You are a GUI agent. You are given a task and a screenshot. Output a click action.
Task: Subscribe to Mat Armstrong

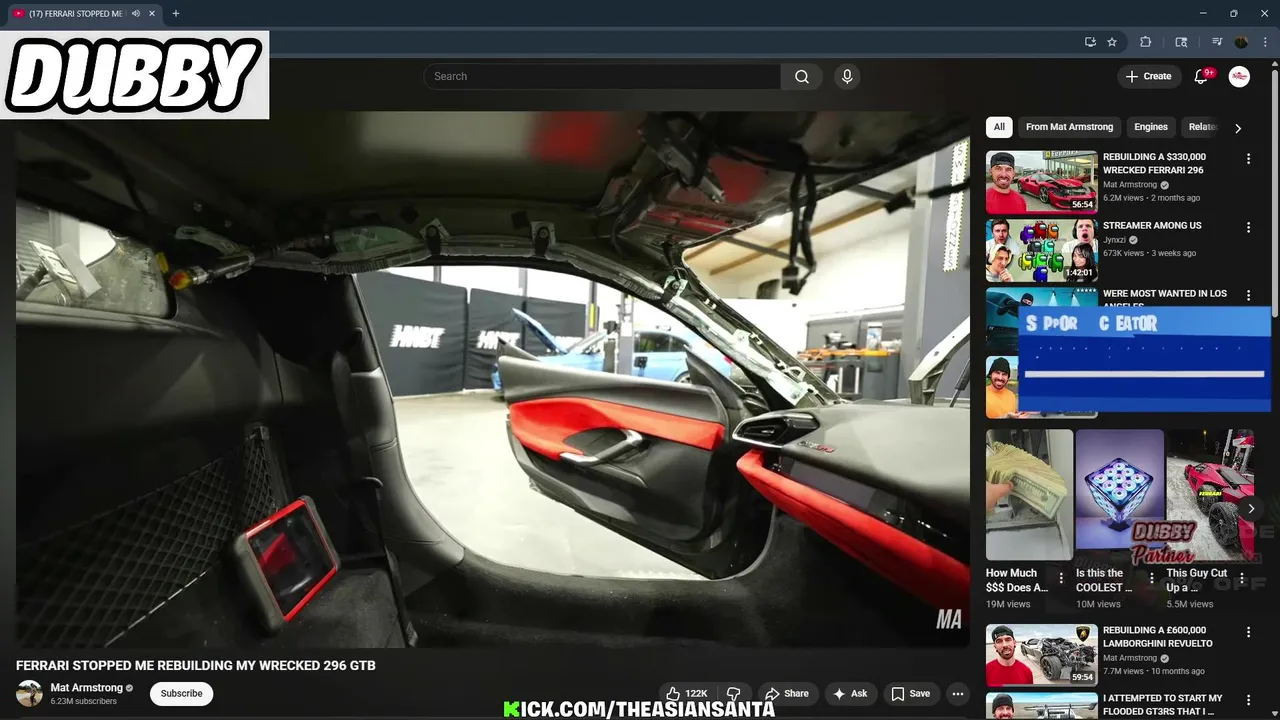pos(182,694)
